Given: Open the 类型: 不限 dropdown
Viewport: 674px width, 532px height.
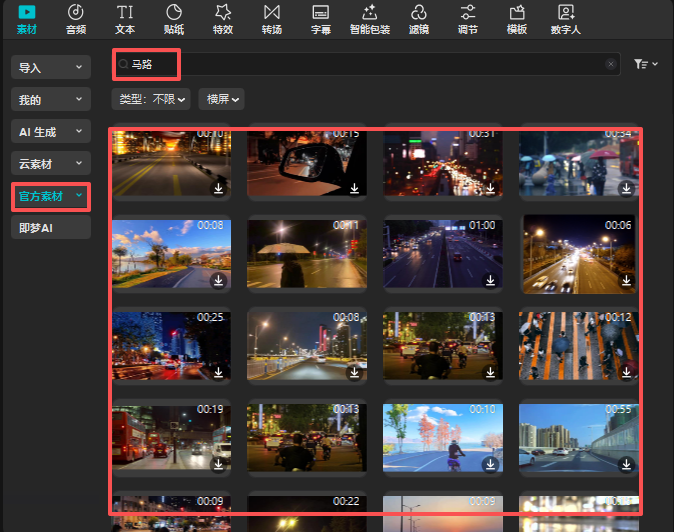Looking at the screenshot, I should [x=151, y=99].
